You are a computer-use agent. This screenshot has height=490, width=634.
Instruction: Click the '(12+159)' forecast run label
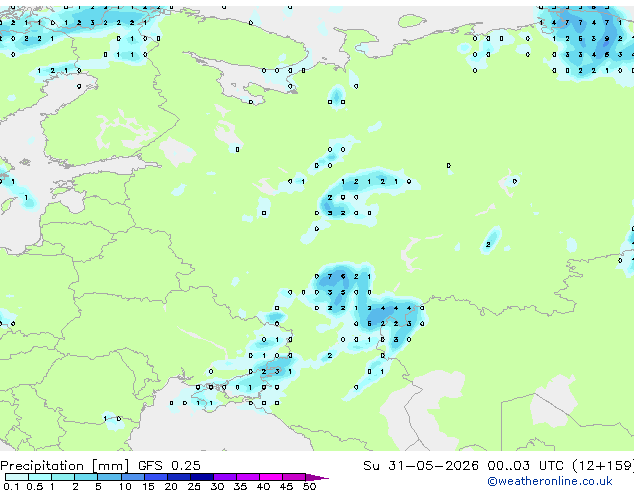pyautogui.click(x=603, y=466)
